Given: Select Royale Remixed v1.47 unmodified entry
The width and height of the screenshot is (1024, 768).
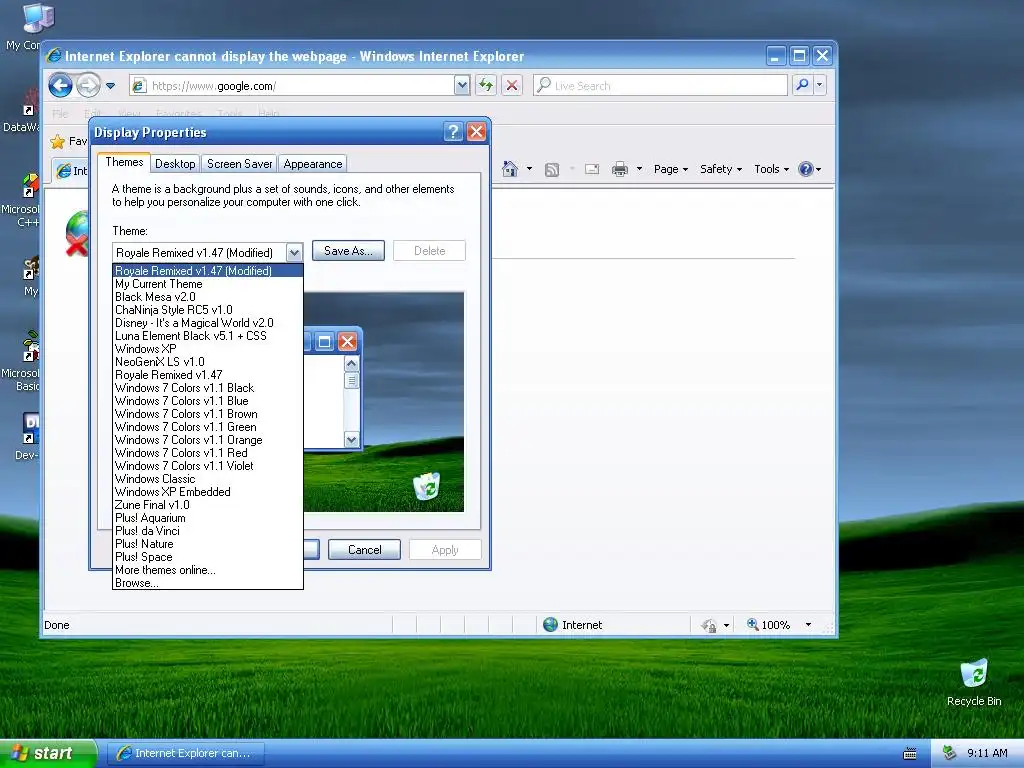Looking at the screenshot, I should (x=208, y=375).
